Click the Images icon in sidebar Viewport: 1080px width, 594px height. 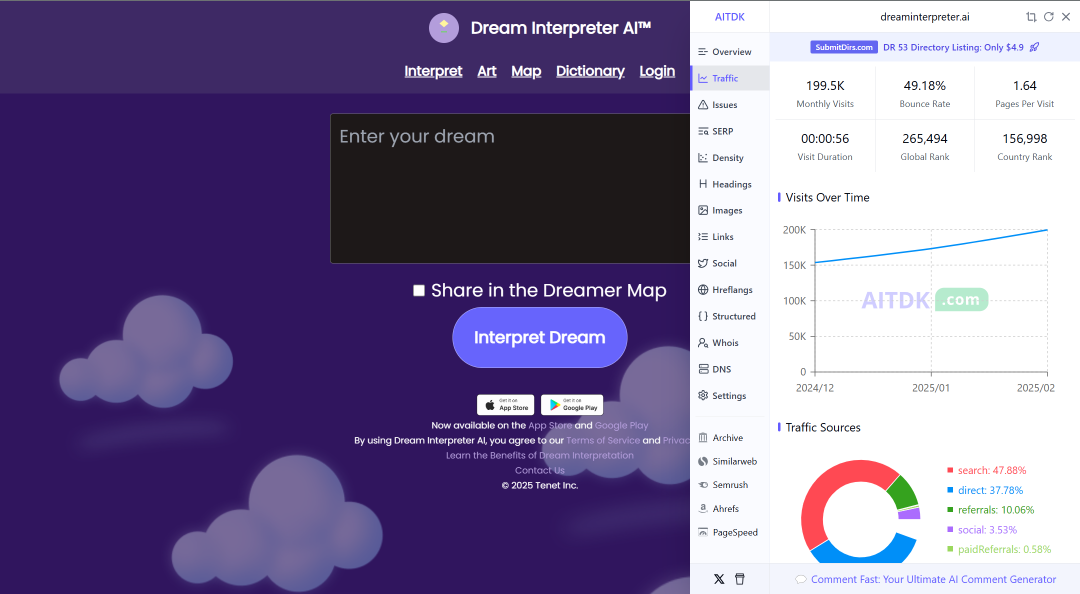(x=703, y=210)
